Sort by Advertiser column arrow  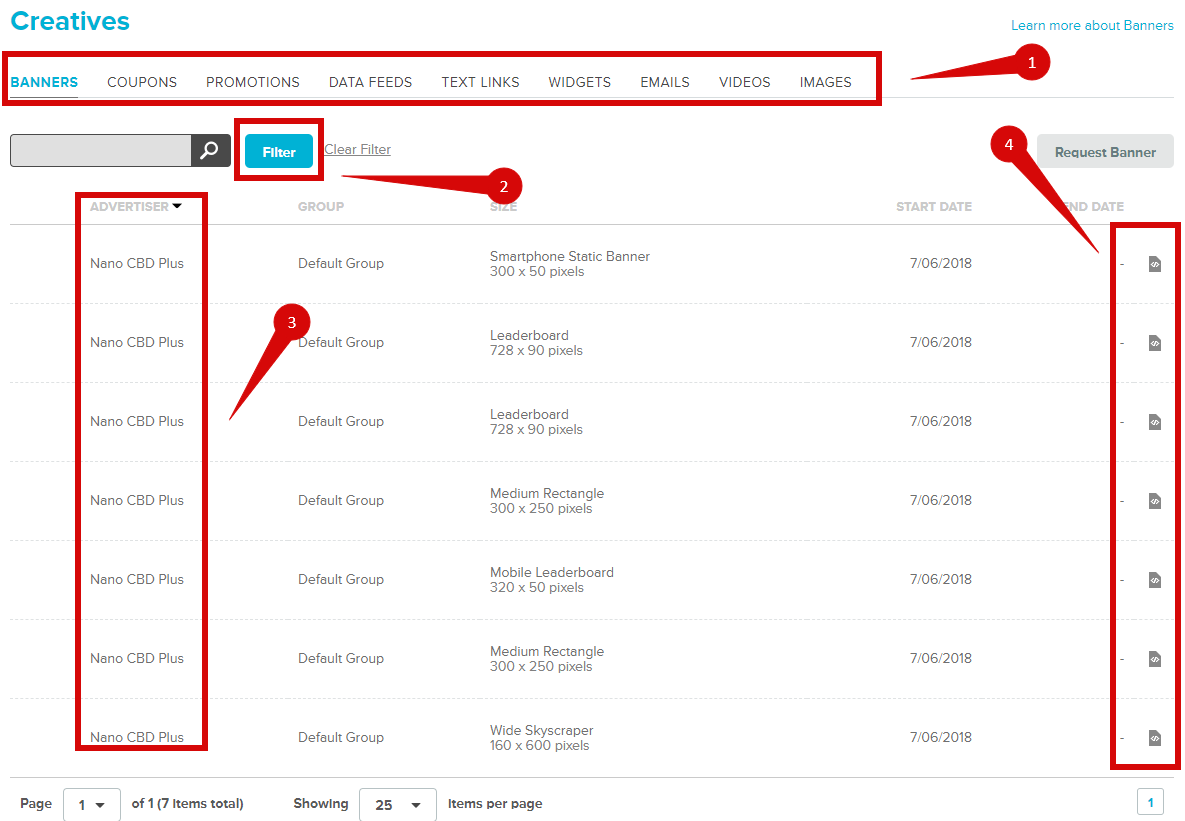pyautogui.click(x=177, y=207)
